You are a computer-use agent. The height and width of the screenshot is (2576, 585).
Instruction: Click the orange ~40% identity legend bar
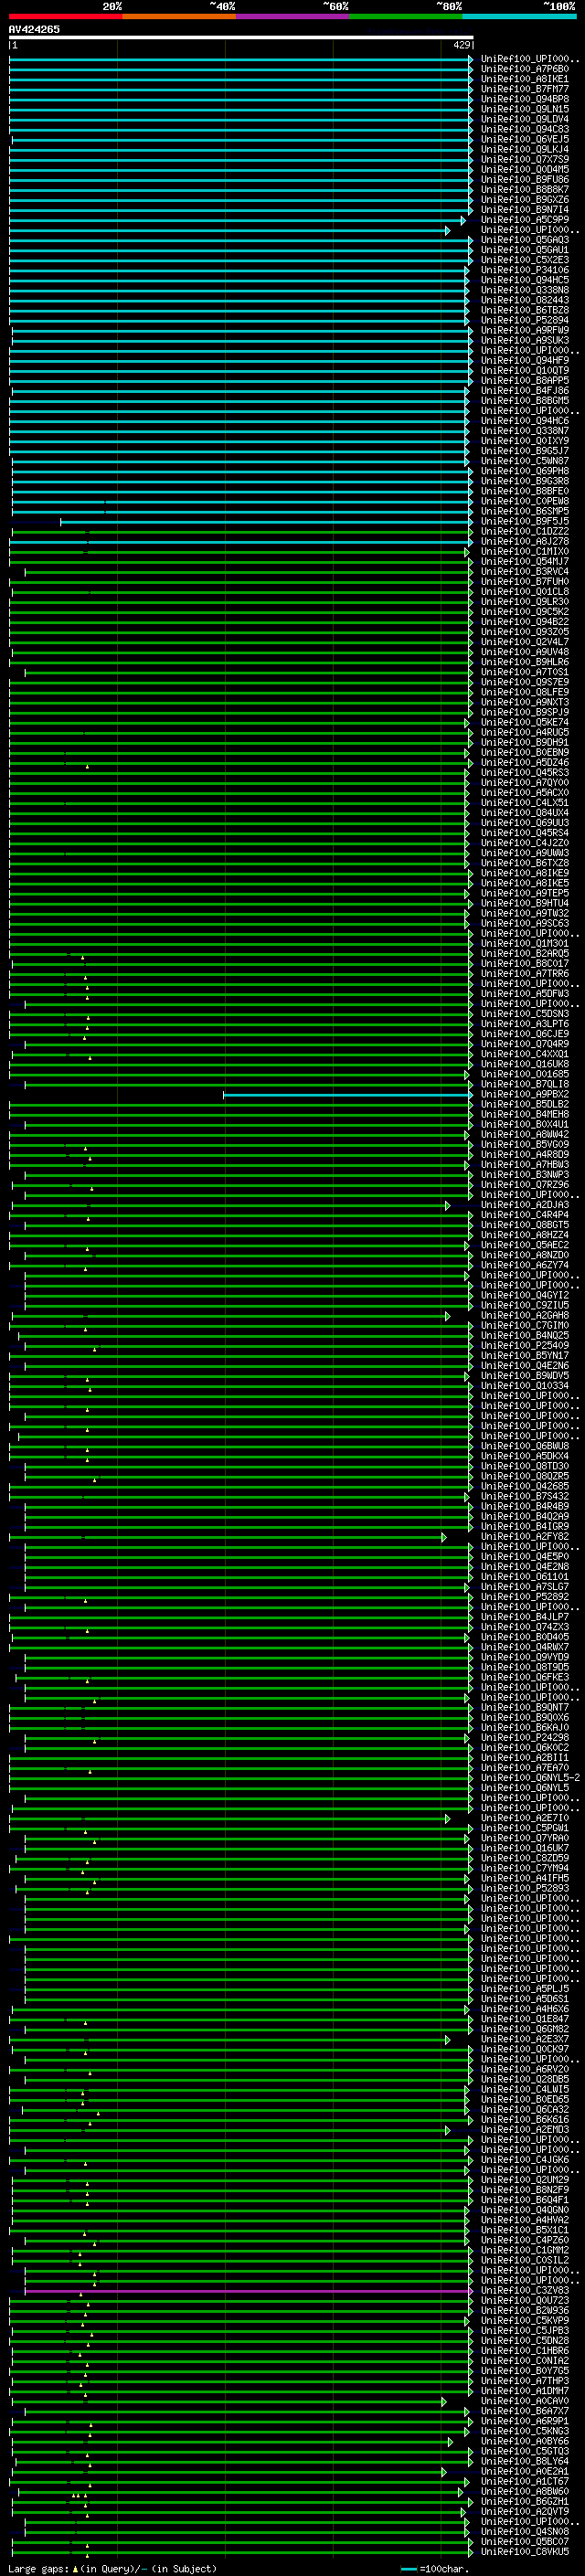coord(179,16)
